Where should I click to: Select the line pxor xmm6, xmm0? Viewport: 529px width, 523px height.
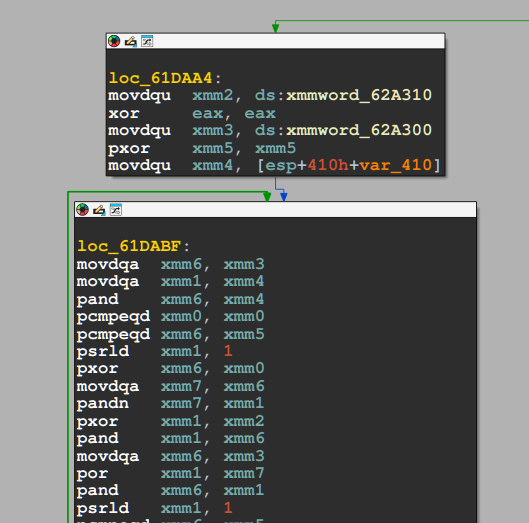click(x=170, y=368)
